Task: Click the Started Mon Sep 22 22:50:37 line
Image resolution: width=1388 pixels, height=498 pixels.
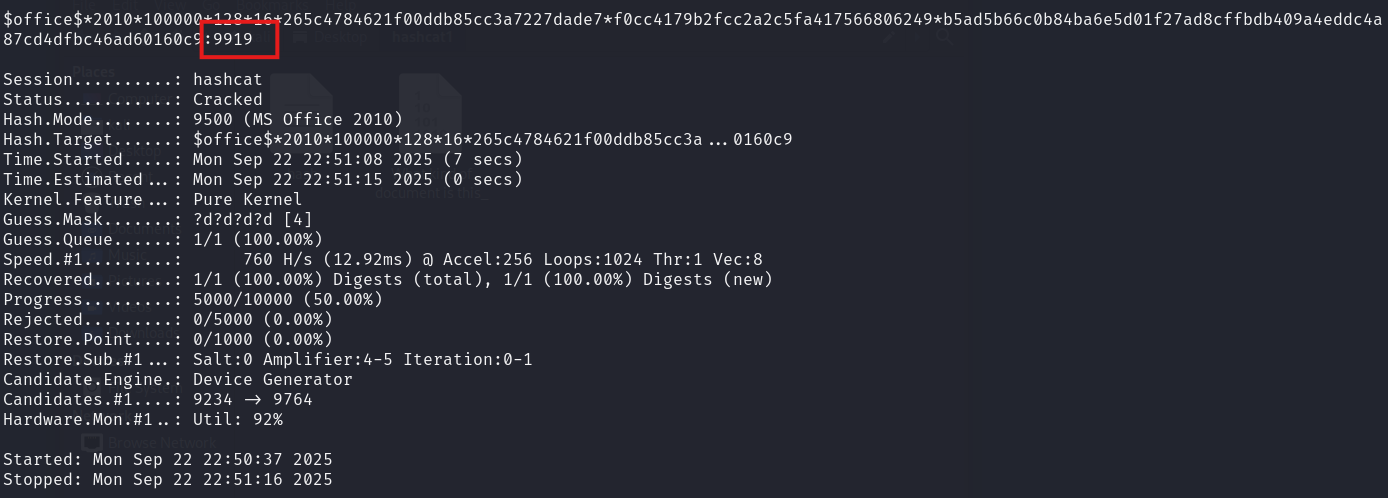Action: tap(168, 460)
